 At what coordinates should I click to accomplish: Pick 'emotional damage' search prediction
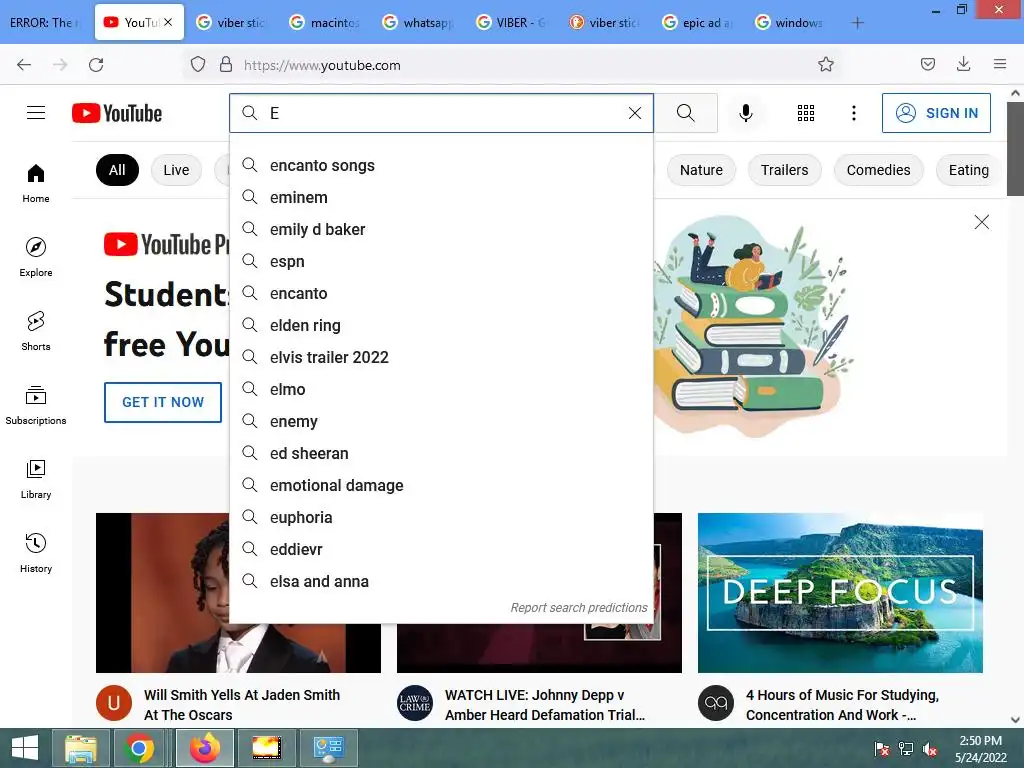coord(441,485)
